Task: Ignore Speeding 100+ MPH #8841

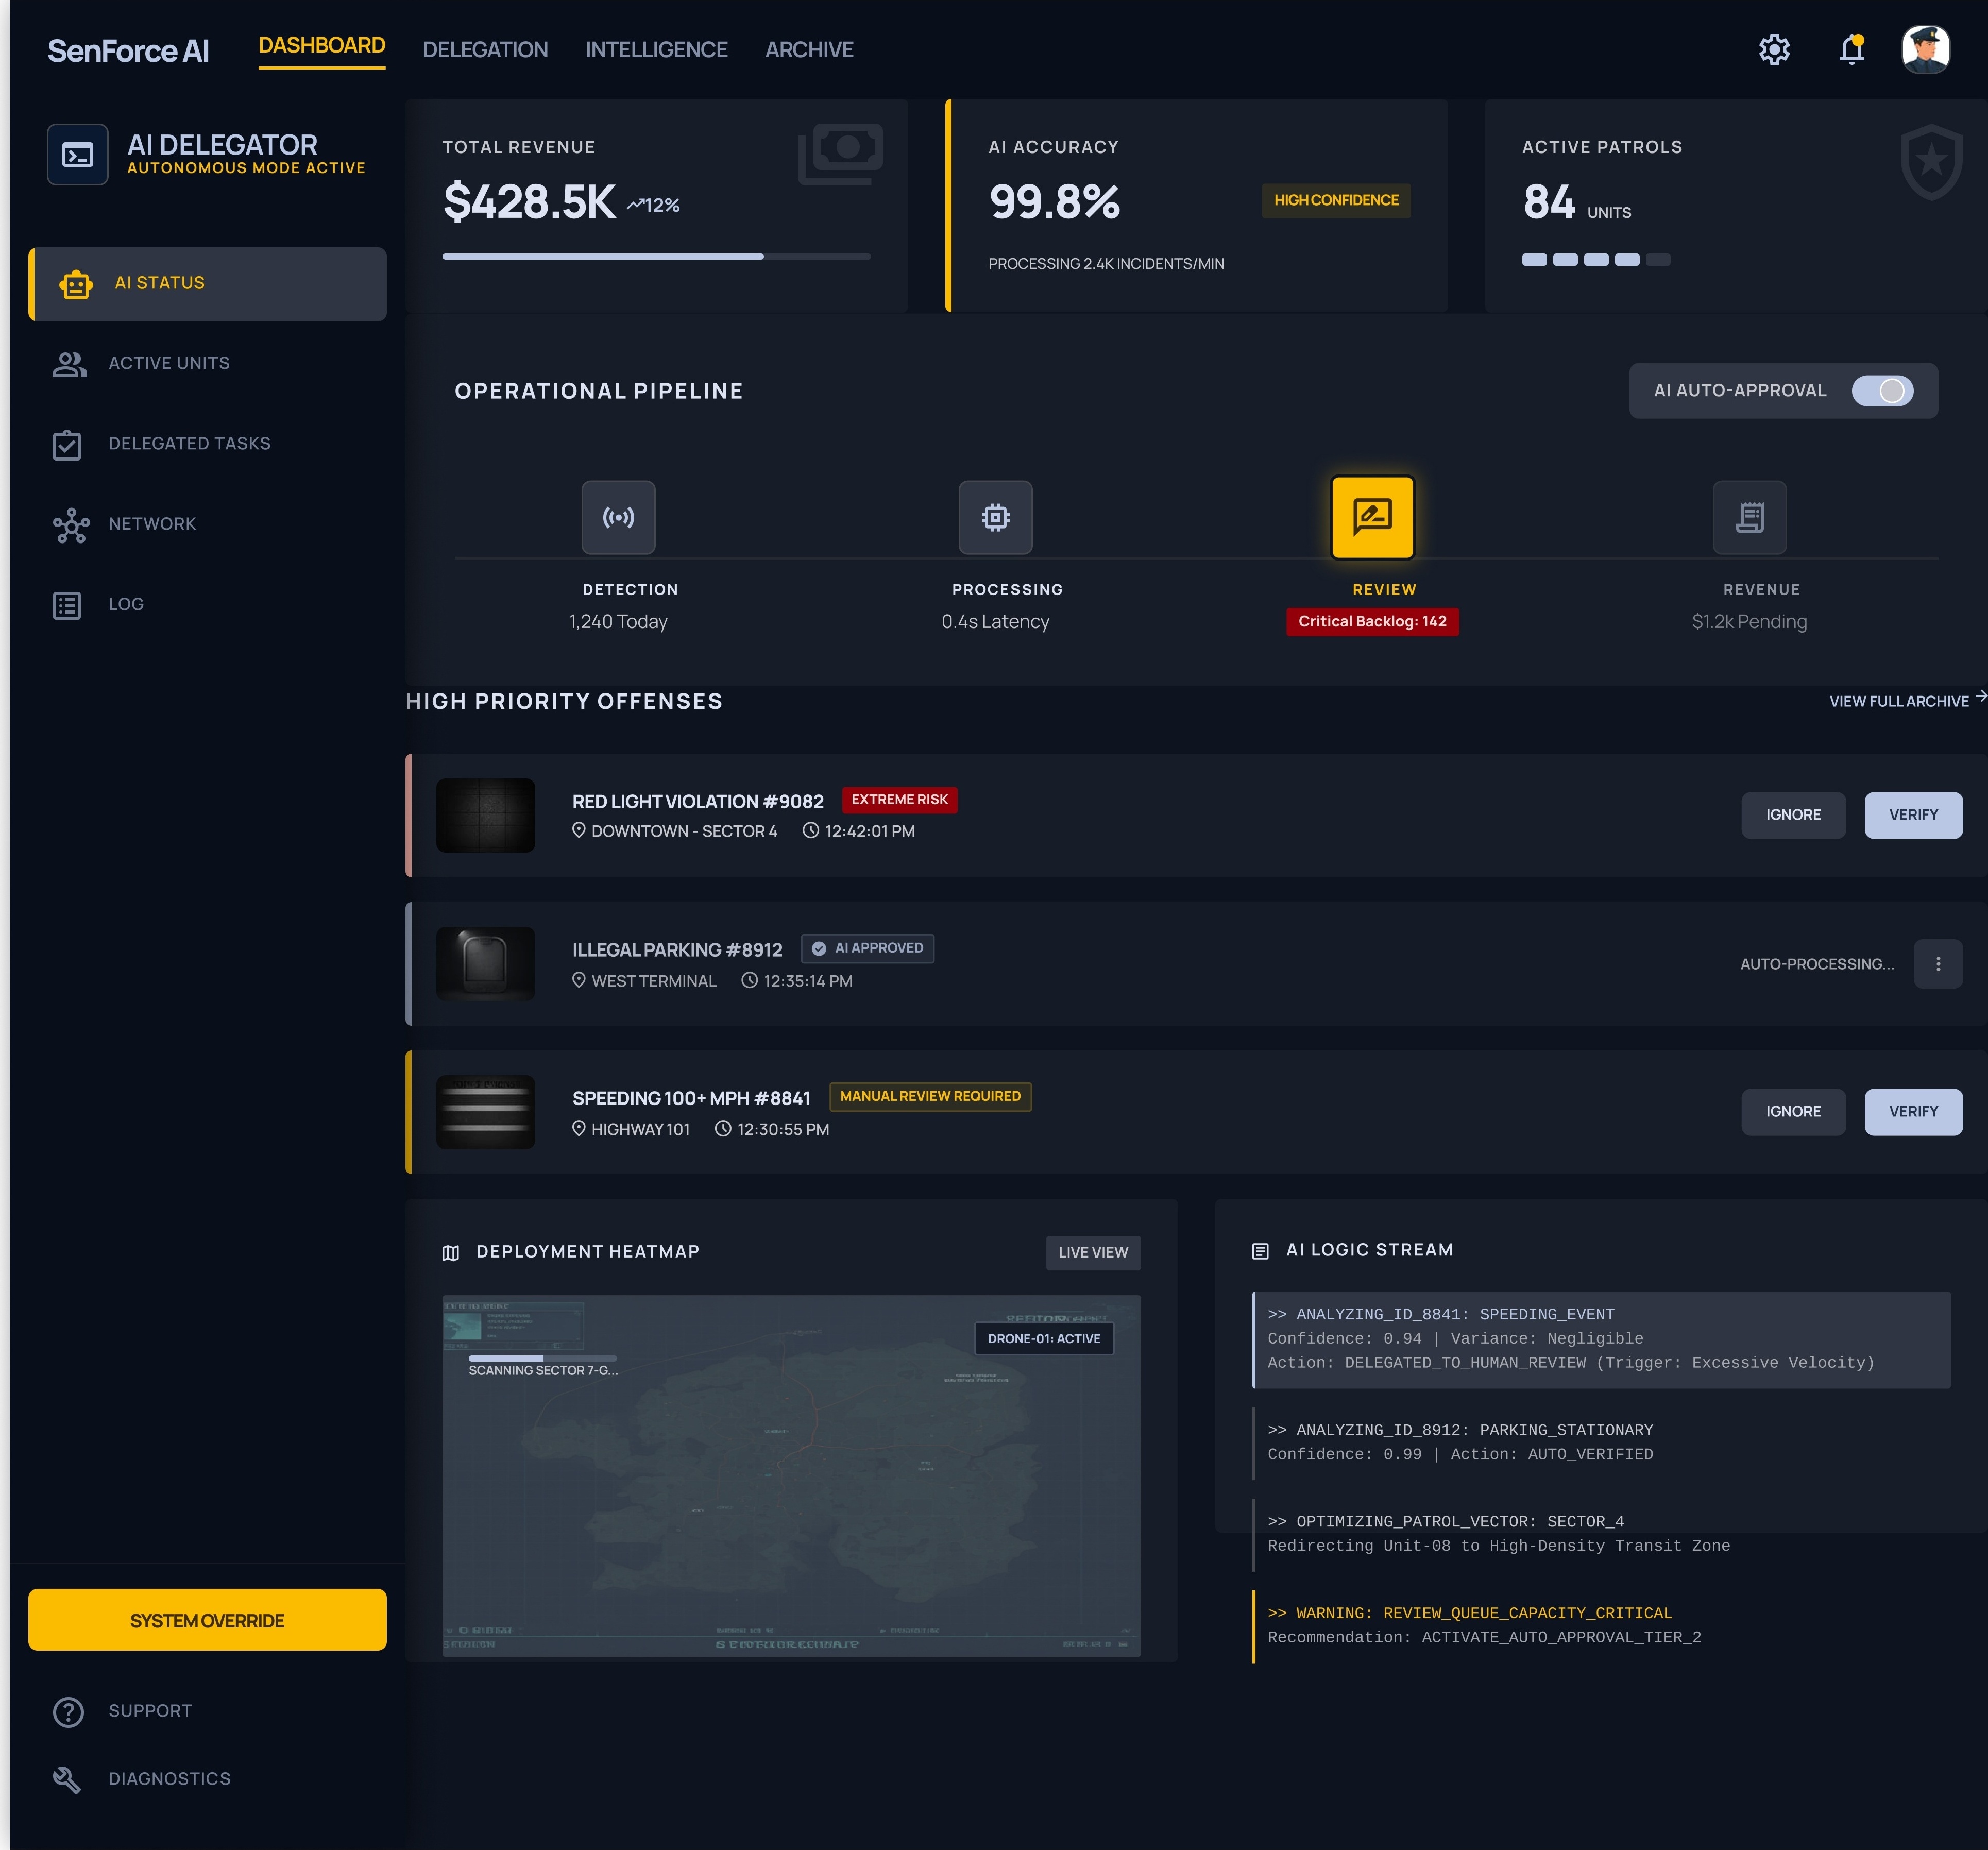Action: (1793, 1112)
